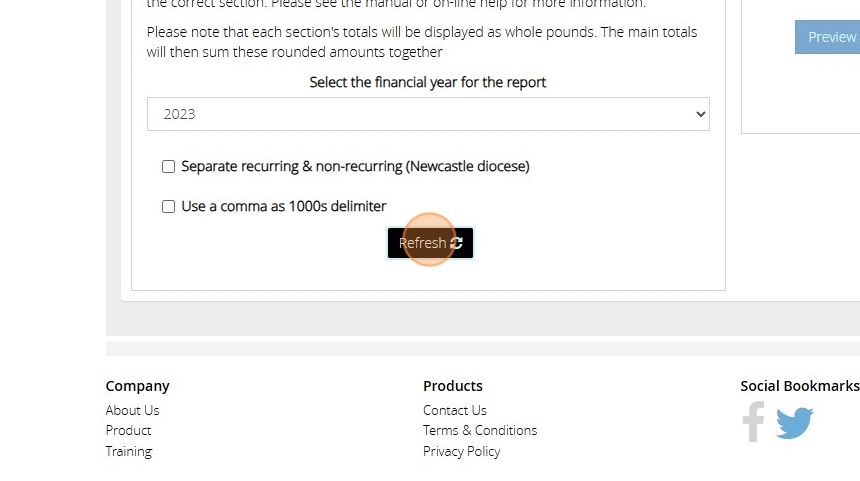Tick the Separate recurring & non-recurring checkbox
Screen dimensions: 860x481
click(168, 167)
